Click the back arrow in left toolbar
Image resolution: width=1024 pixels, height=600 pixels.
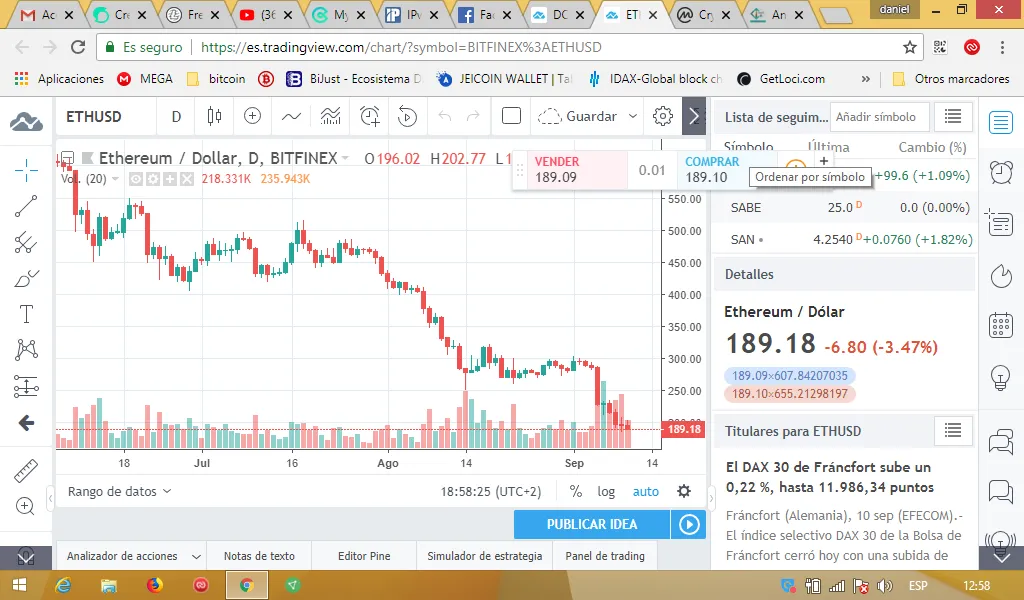[26, 423]
